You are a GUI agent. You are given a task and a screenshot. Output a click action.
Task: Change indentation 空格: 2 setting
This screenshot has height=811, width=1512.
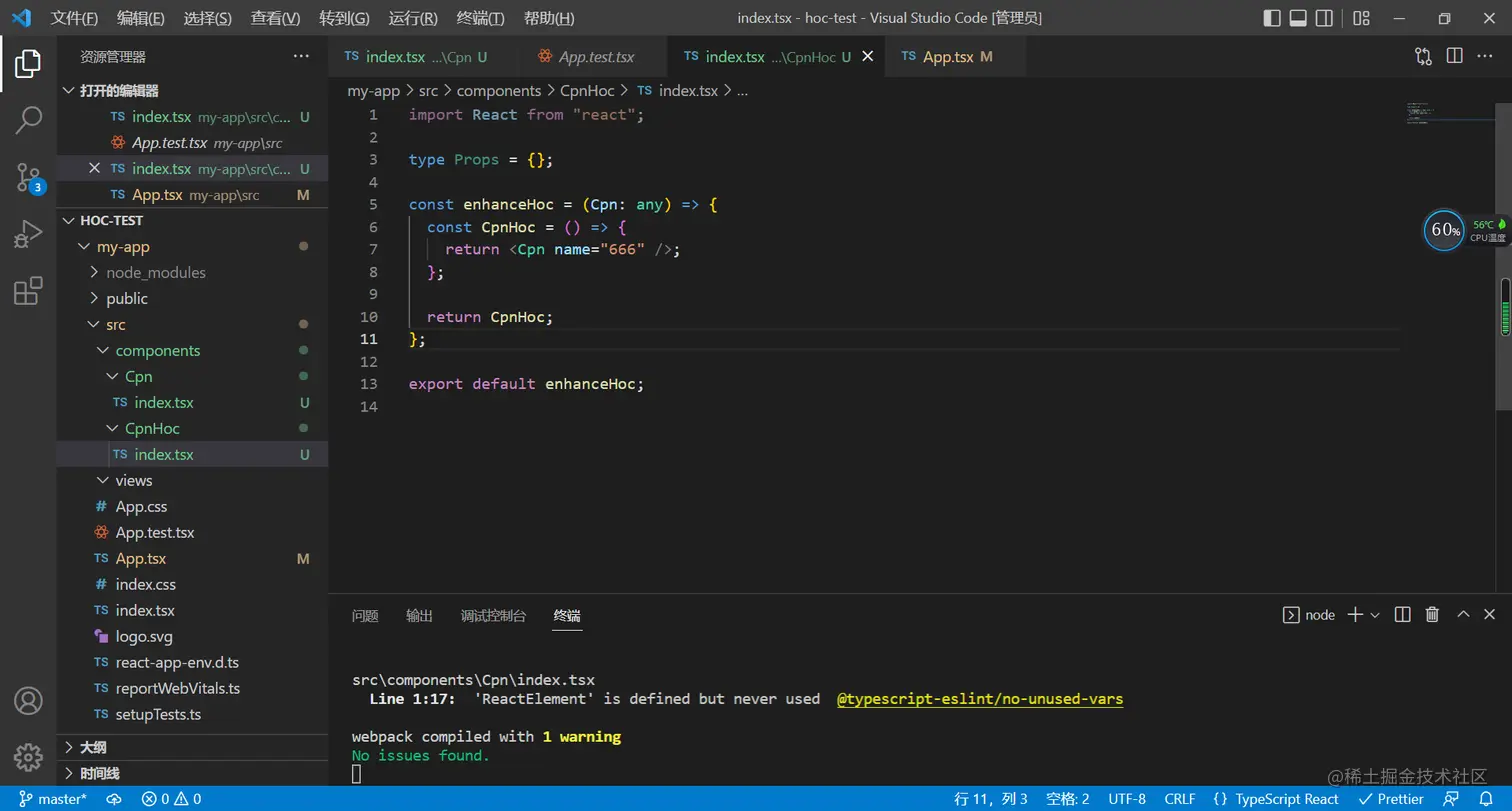tap(1067, 799)
